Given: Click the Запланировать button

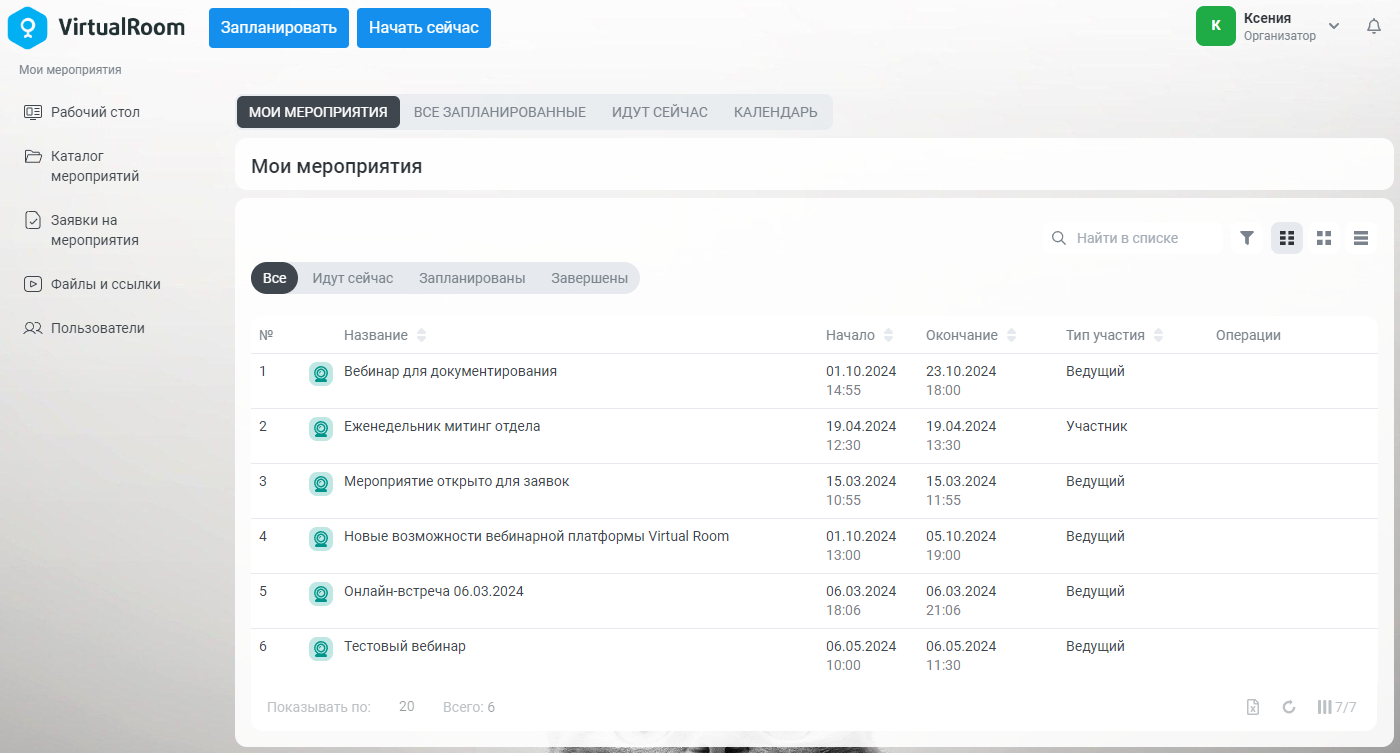Looking at the screenshot, I should coord(279,27).
